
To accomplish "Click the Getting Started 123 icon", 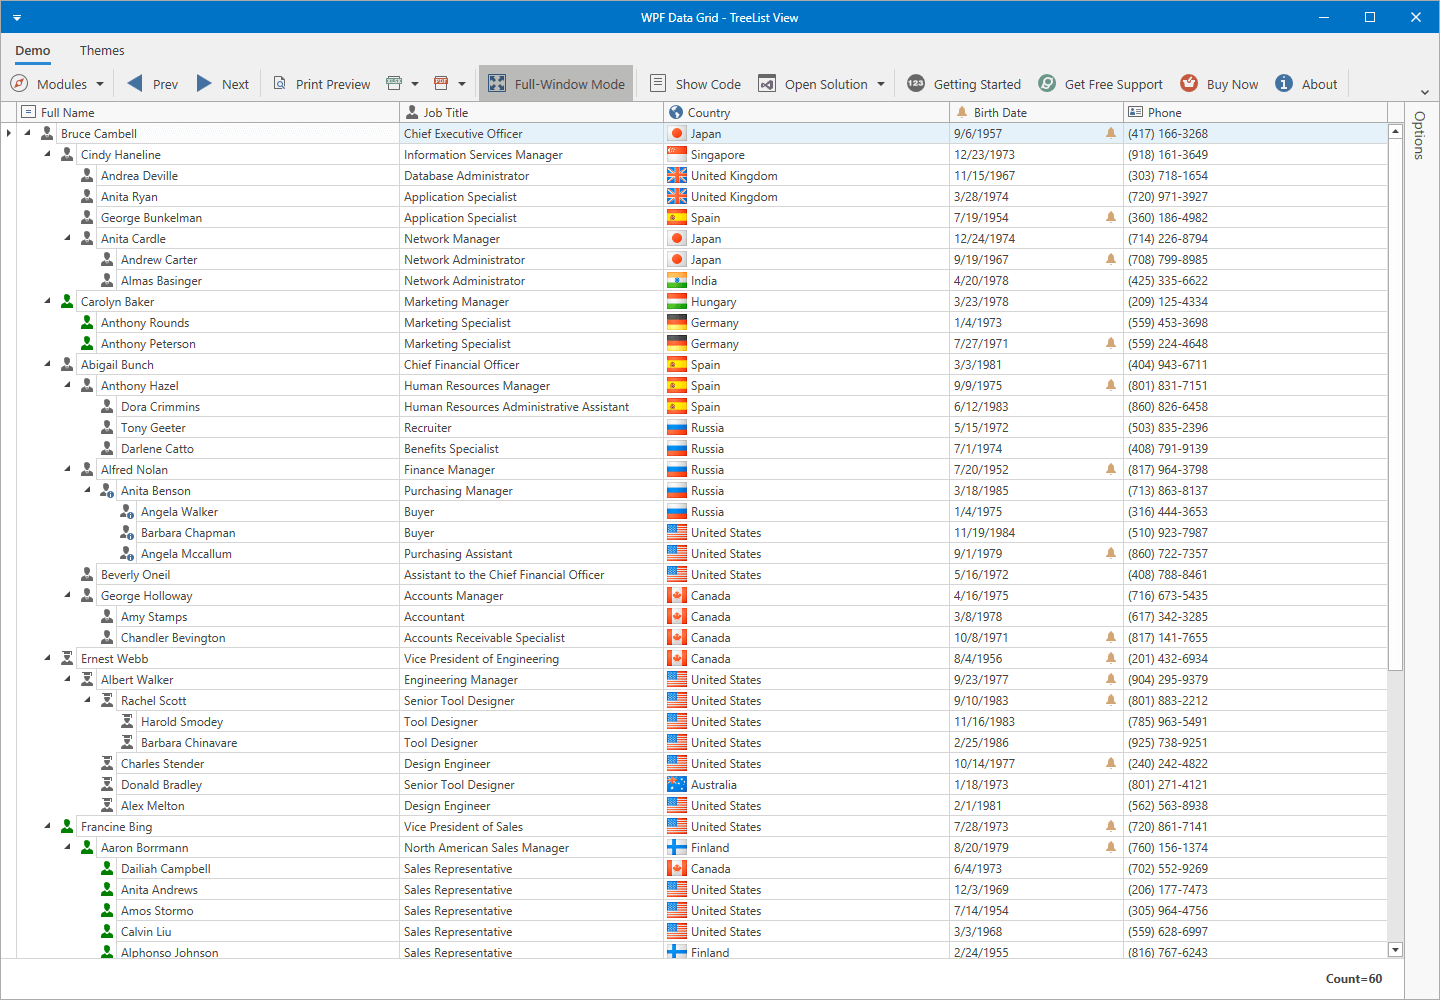I will click(916, 84).
